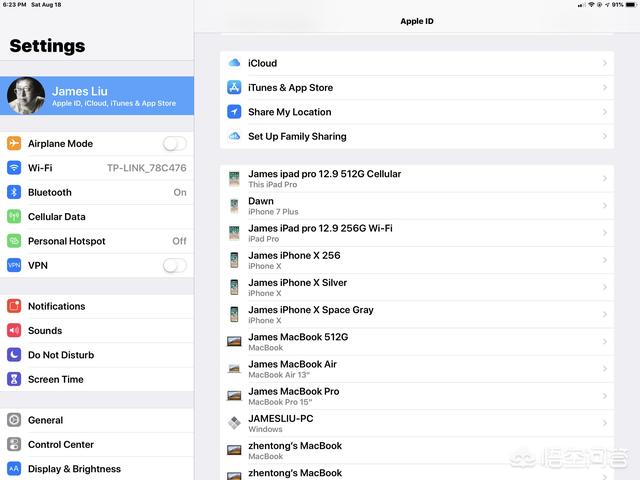Tap the James iPhone X Silver device icon
The height and width of the screenshot is (480, 640).
234,287
